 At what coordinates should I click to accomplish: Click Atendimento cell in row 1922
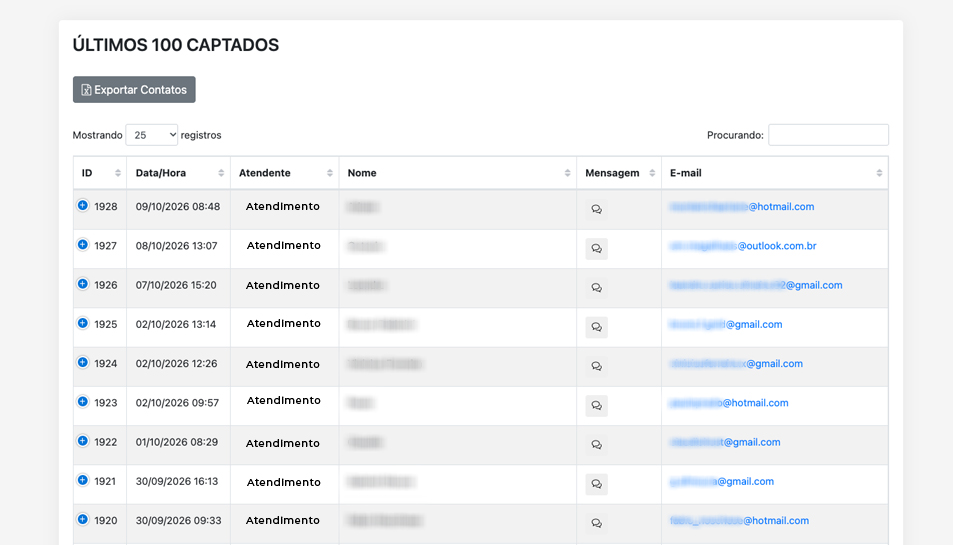tap(283, 444)
